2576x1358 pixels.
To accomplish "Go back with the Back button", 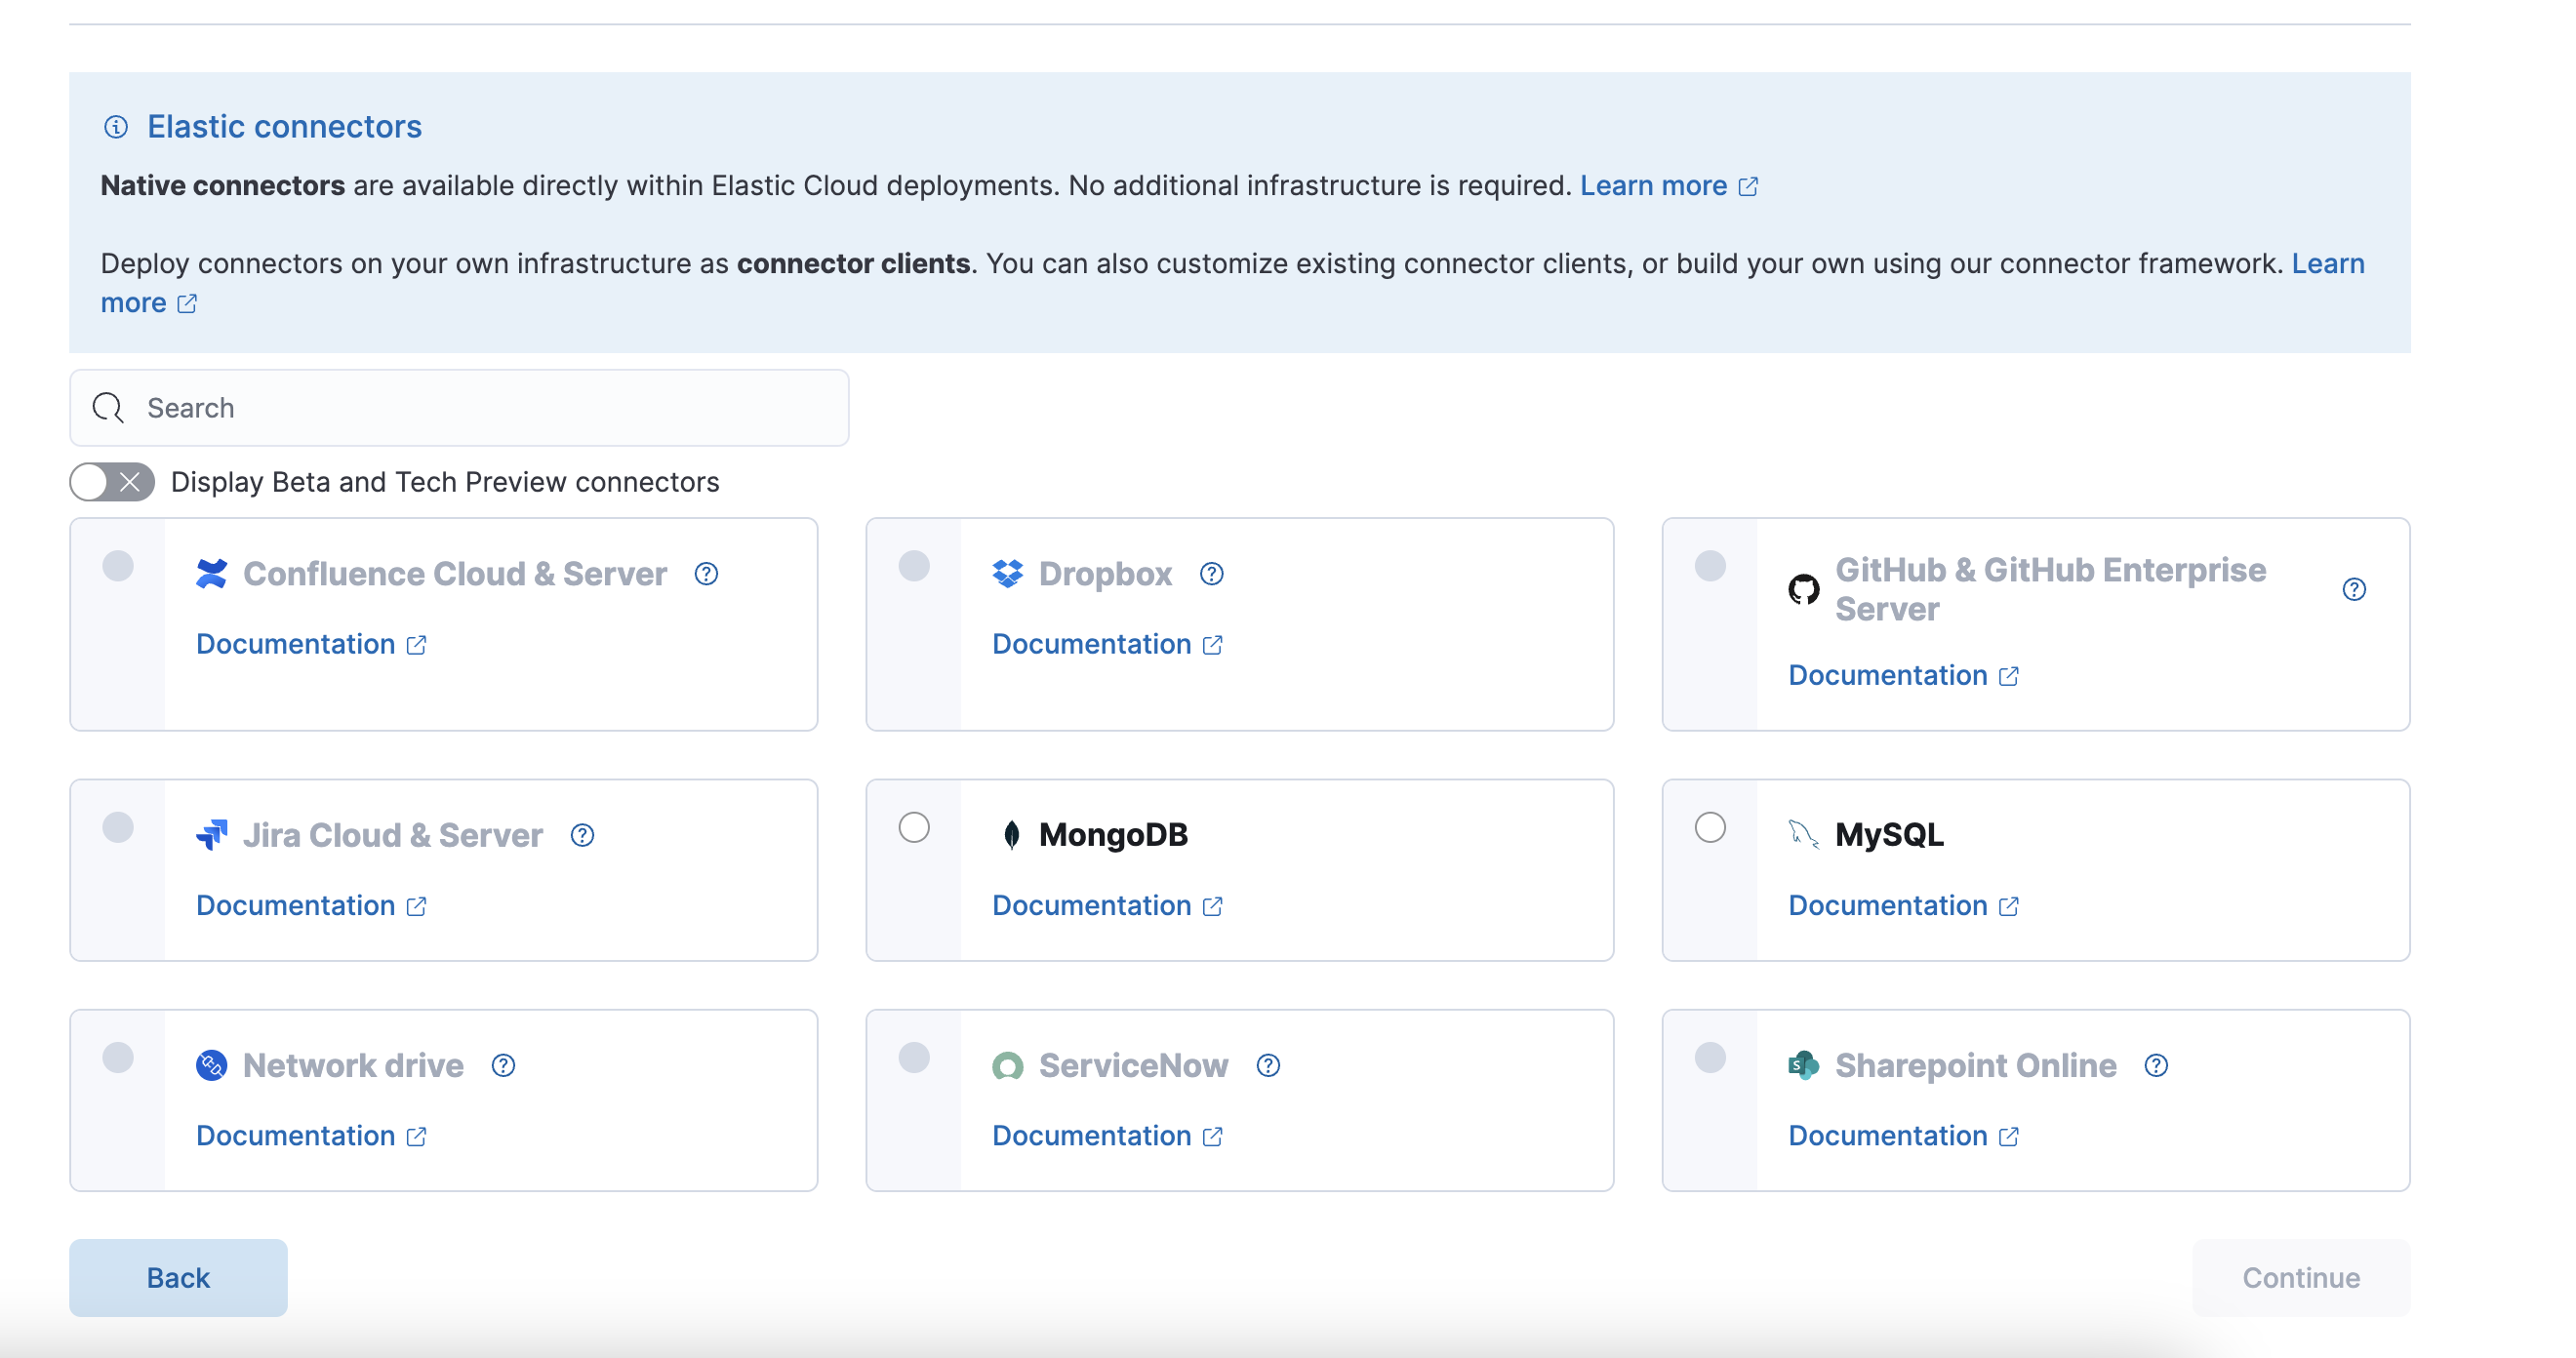I will tap(178, 1277).
